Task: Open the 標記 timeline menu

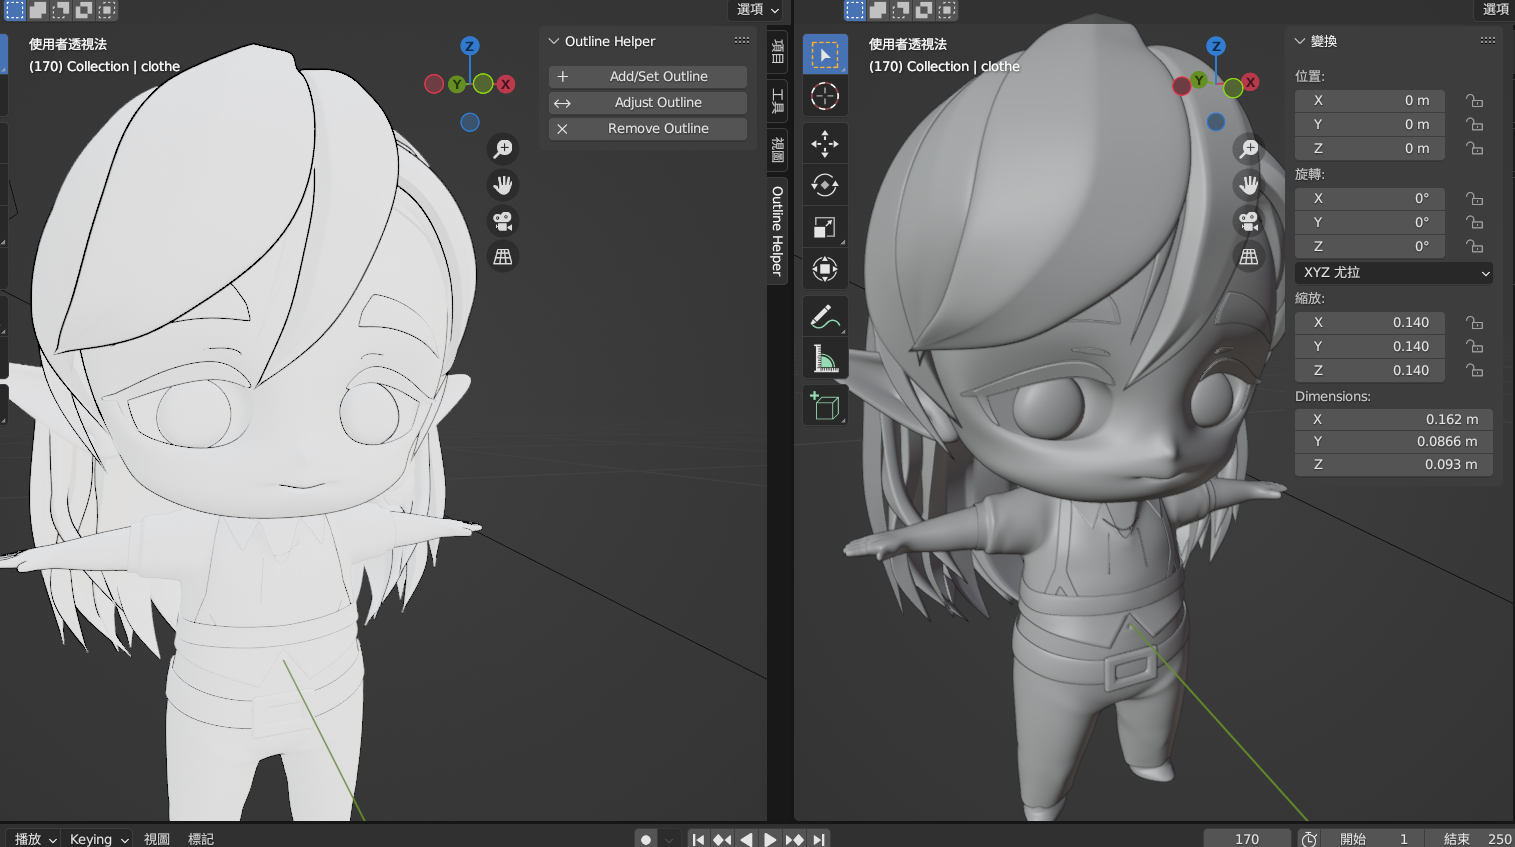Action: point(201,839)
